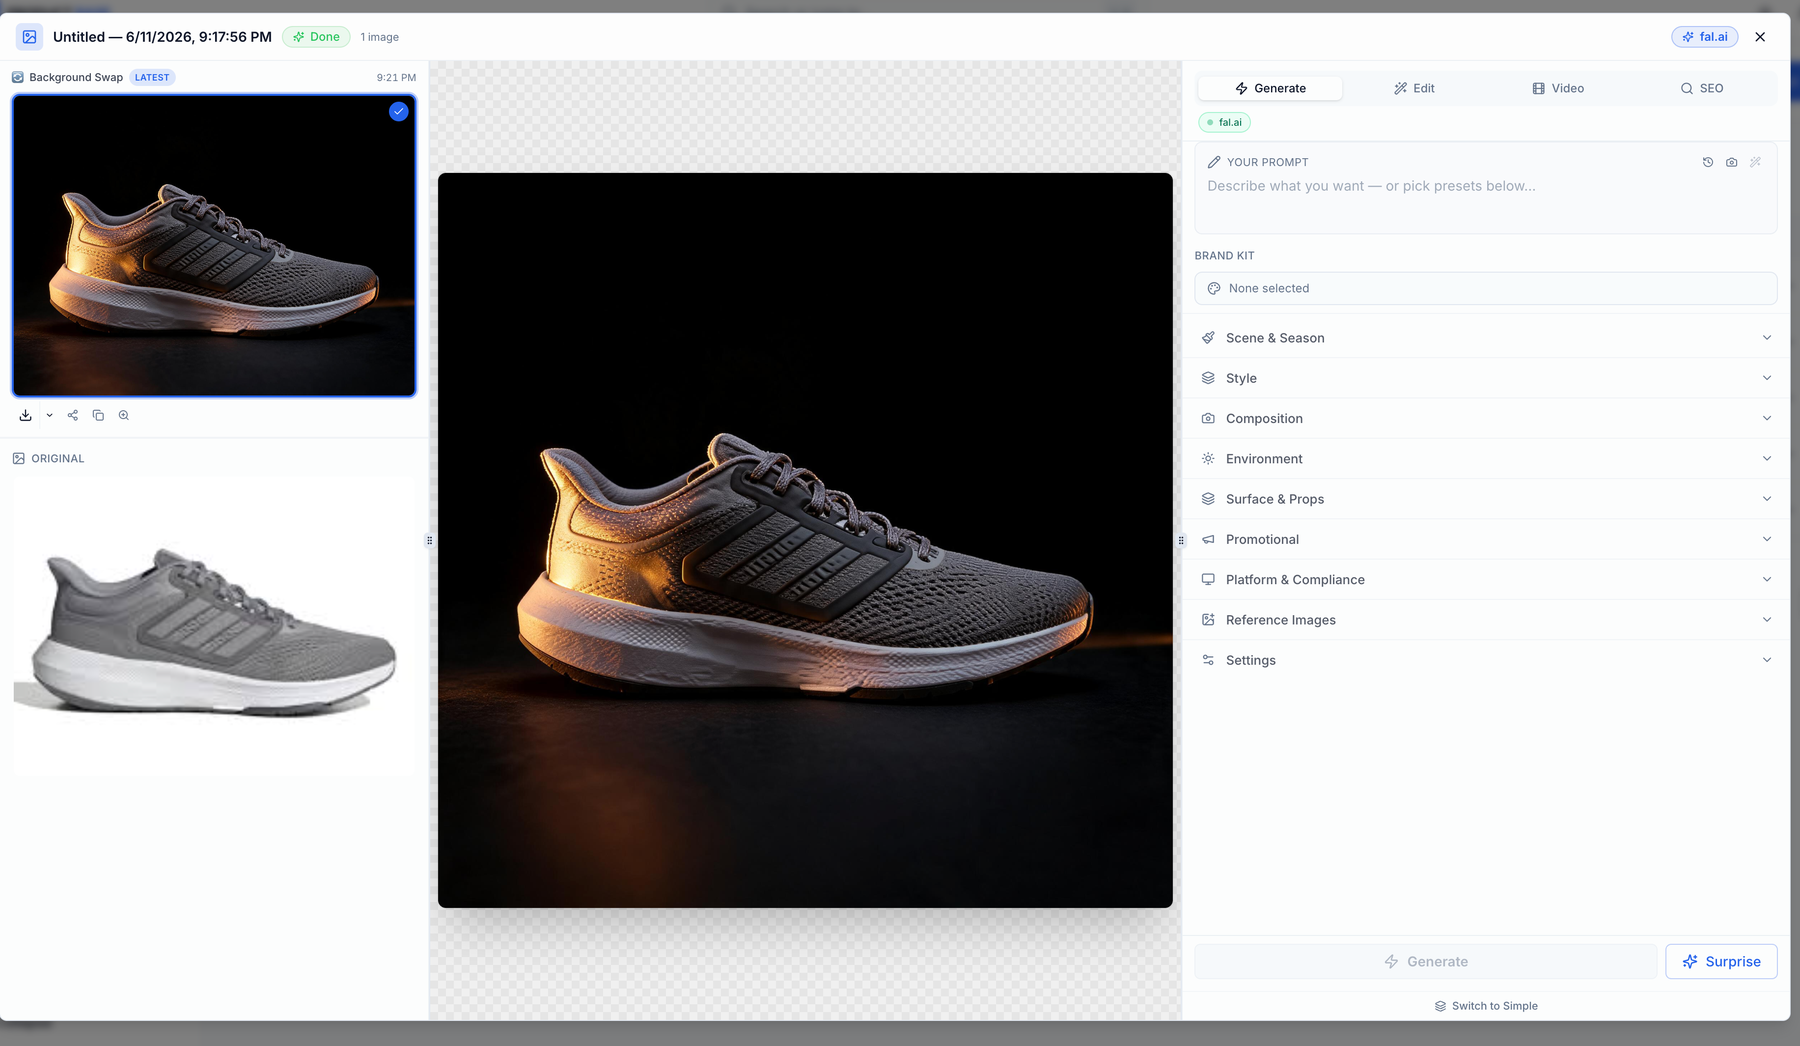Click the Environment sun icon
Viewport: 1800px width, 1046px height.
1208,459
